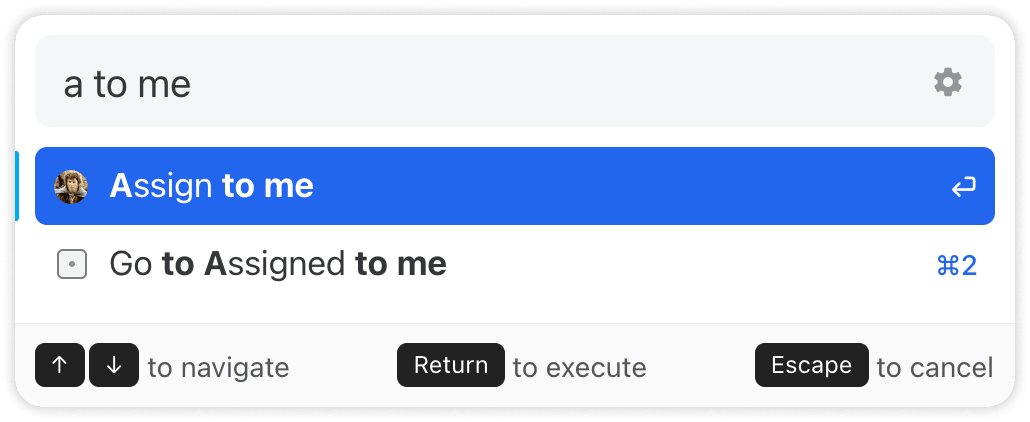Click the 'to cancel' hint text

click(934, 368)
